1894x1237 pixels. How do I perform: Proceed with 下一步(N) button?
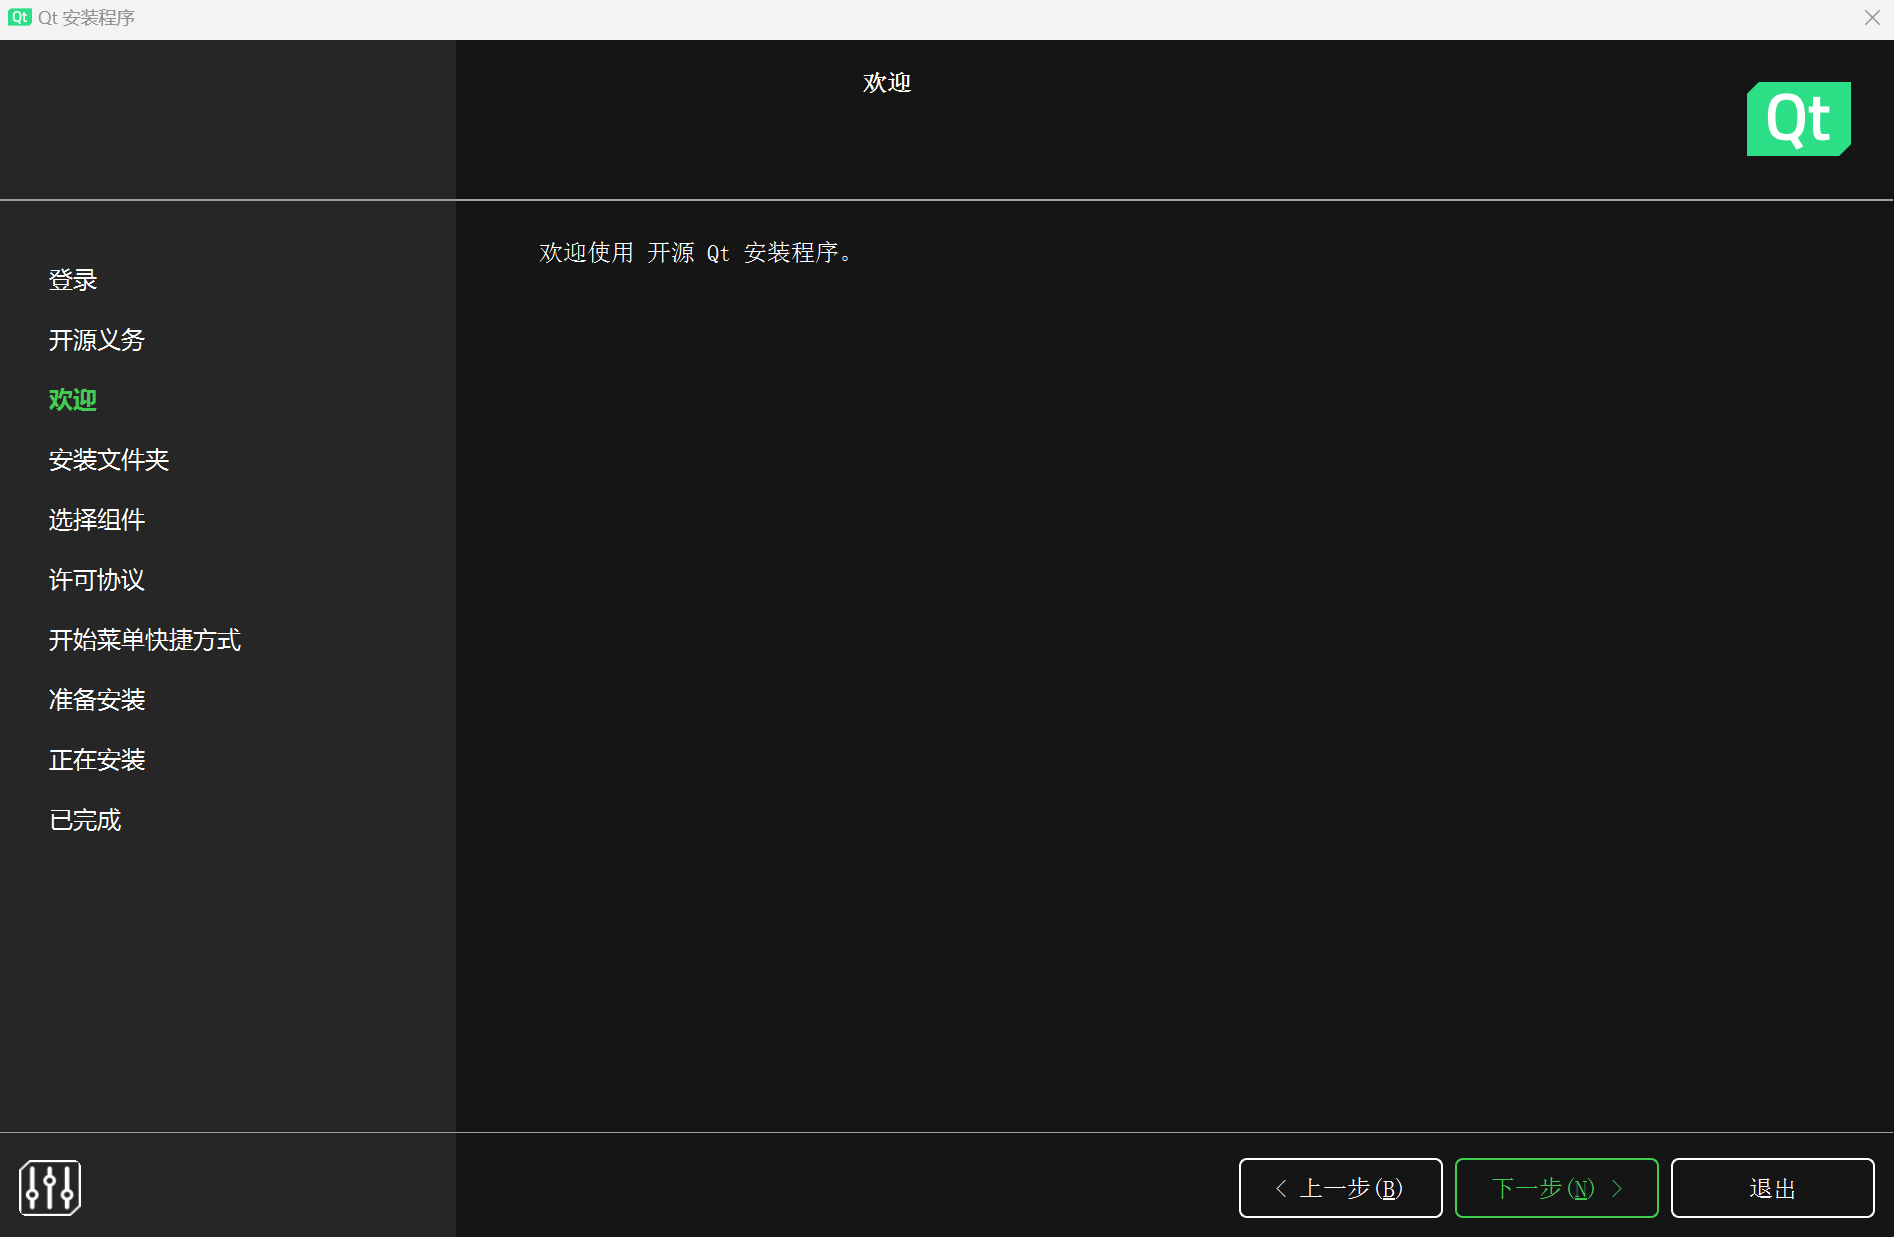(1556, 1188)
